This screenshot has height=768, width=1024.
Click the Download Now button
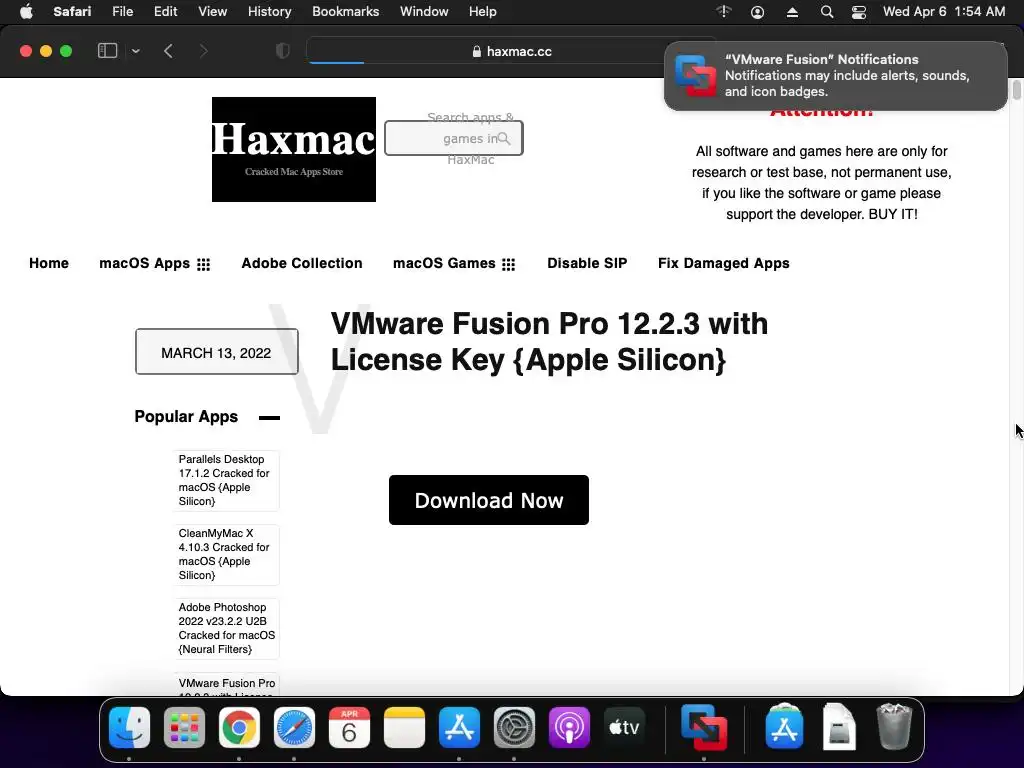point(488,500)
